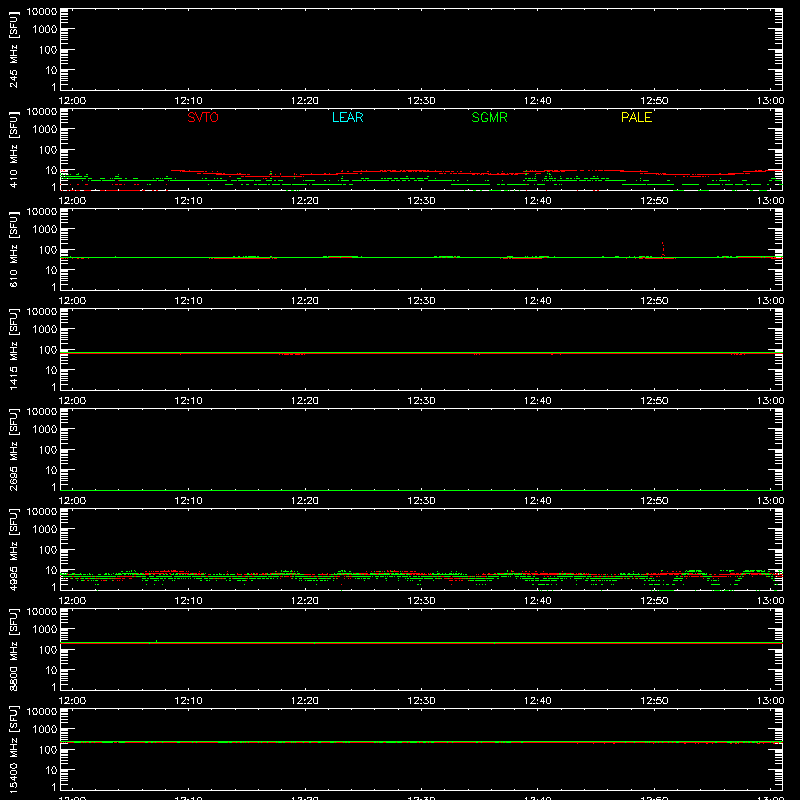The height and width of the screenshot is (800, 800).
Task: Click the 10000 y-axis label of the 245 MHz plot
Action: tap(42, 12)
